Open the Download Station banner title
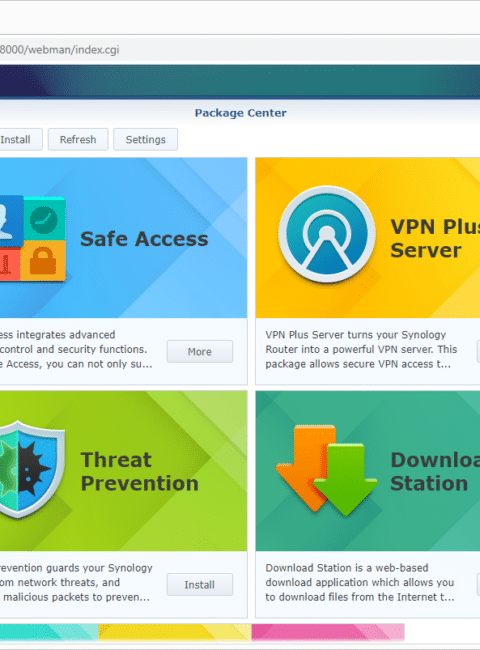480x650 pixels. 435,472
